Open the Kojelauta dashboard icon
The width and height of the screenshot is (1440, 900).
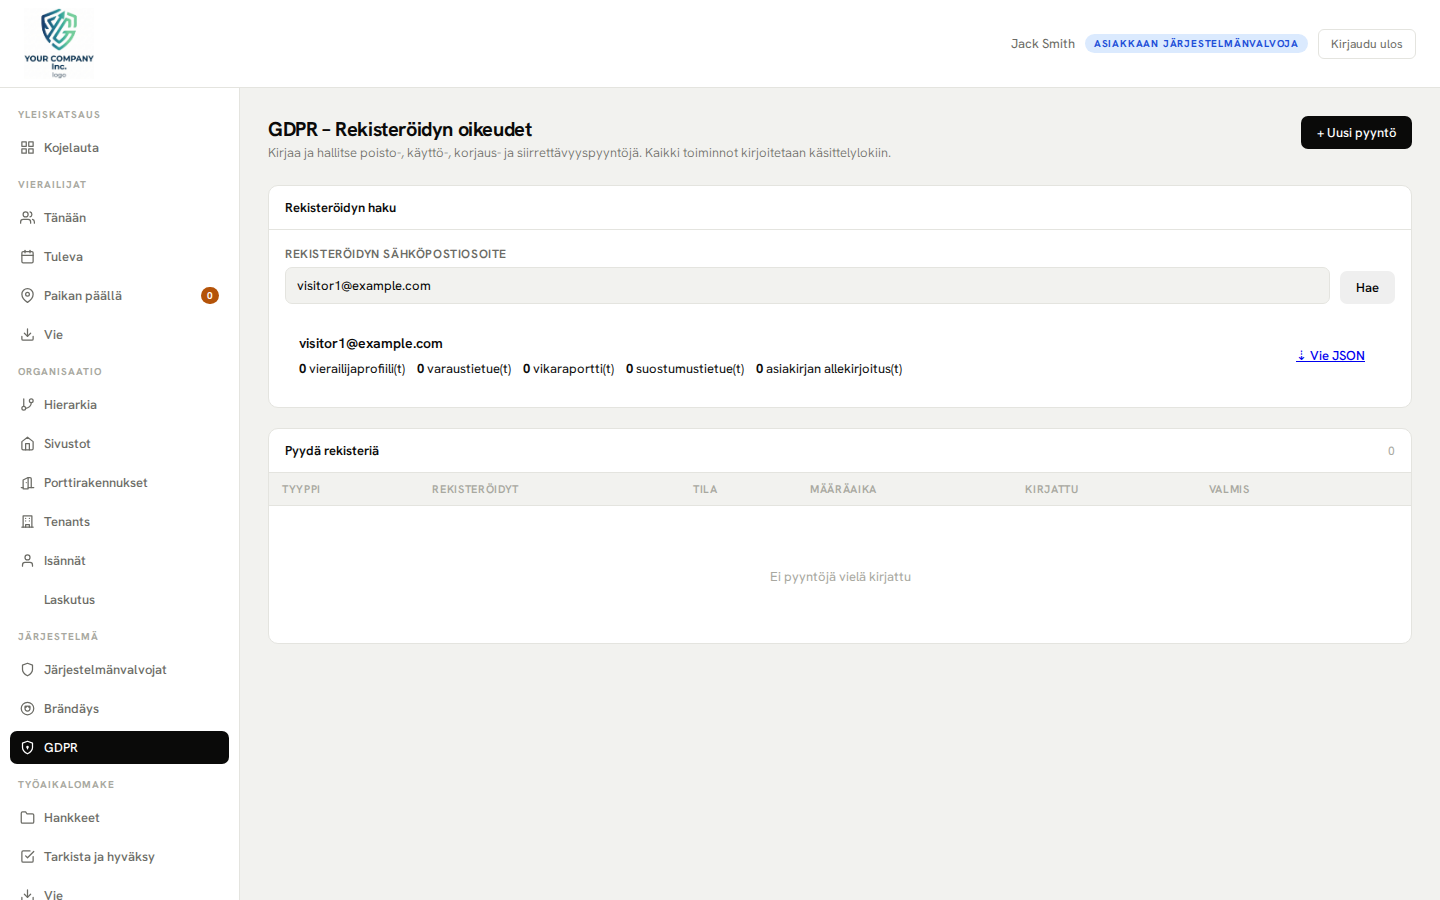(x=27, y=147)
